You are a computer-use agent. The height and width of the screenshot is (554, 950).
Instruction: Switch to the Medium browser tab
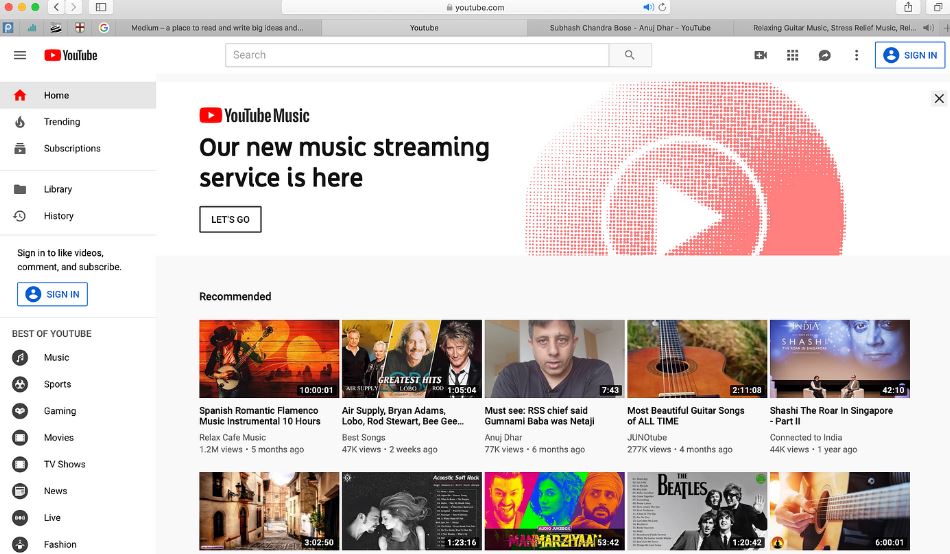coord(218,28)
